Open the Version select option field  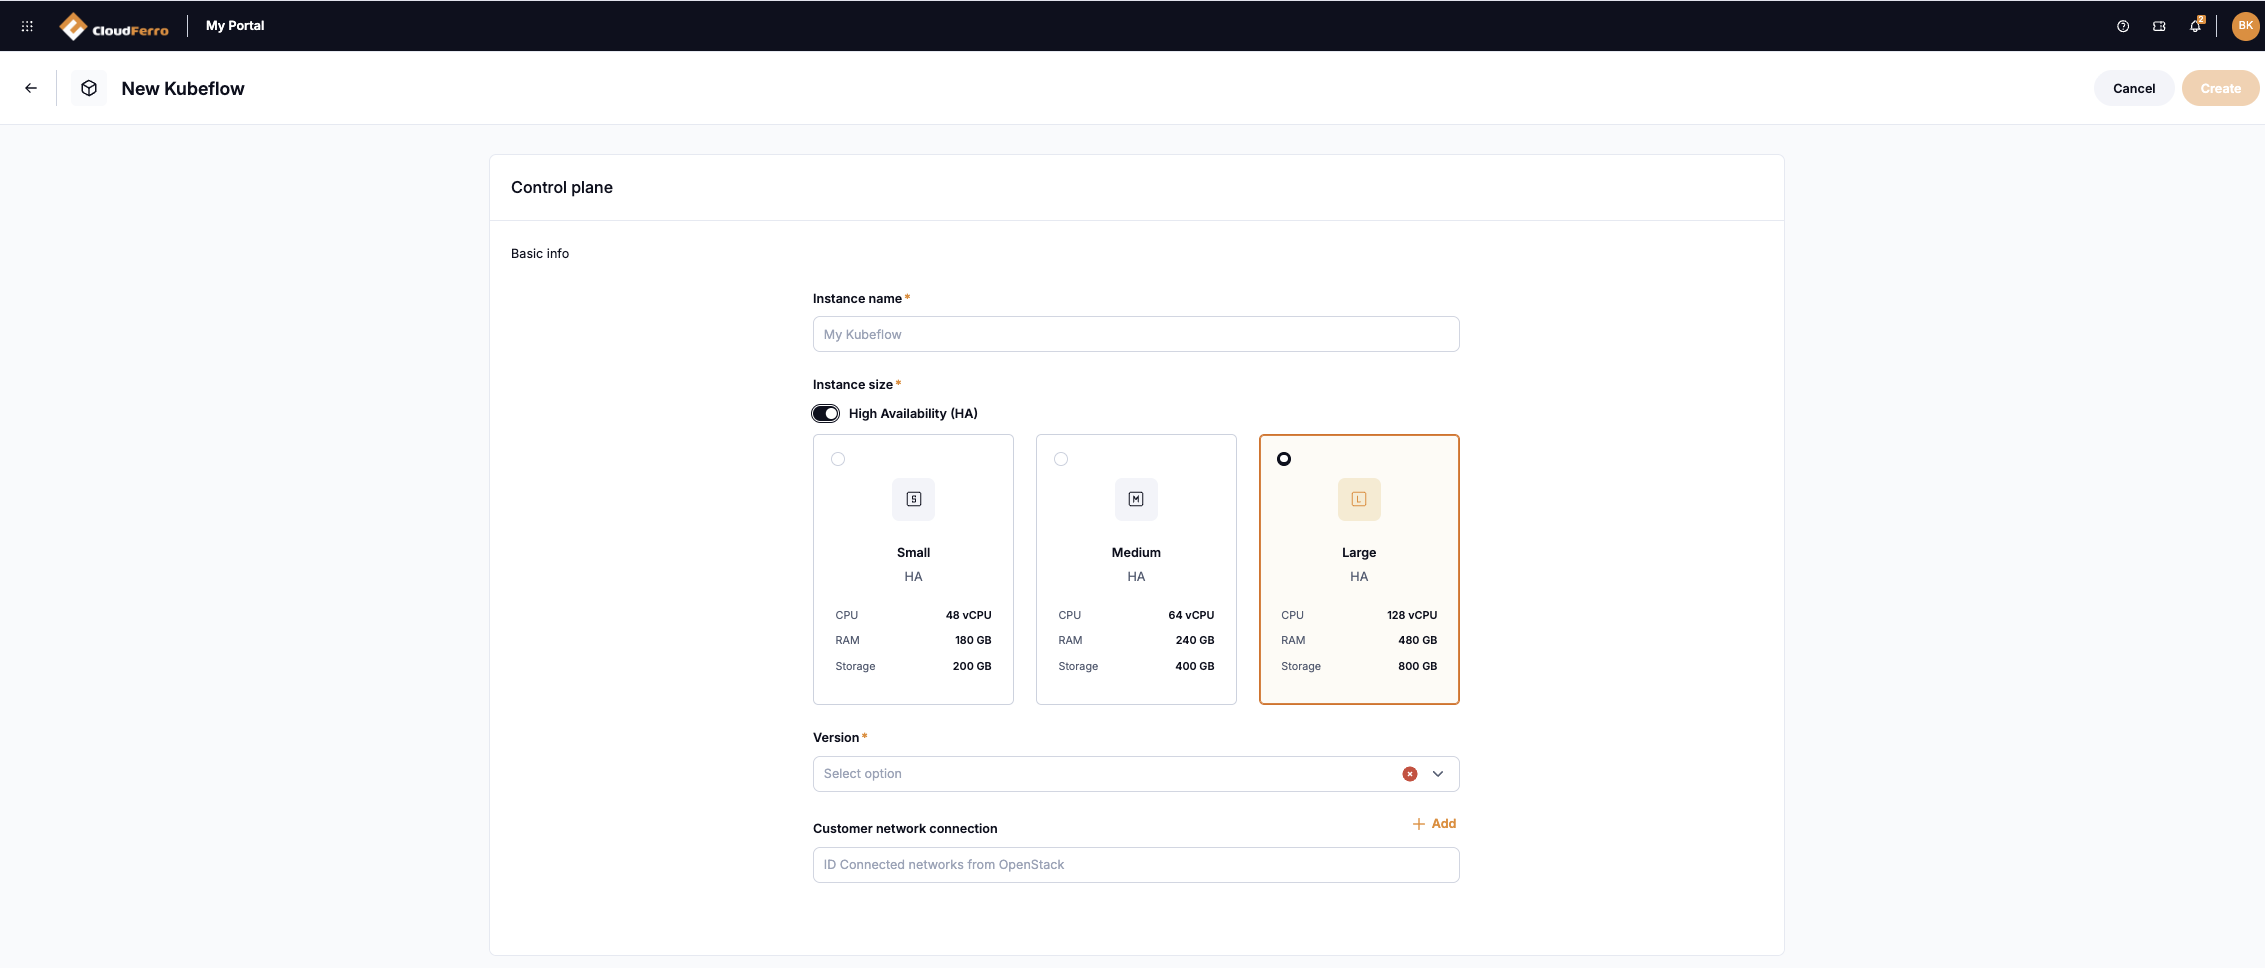[1136, 774]
